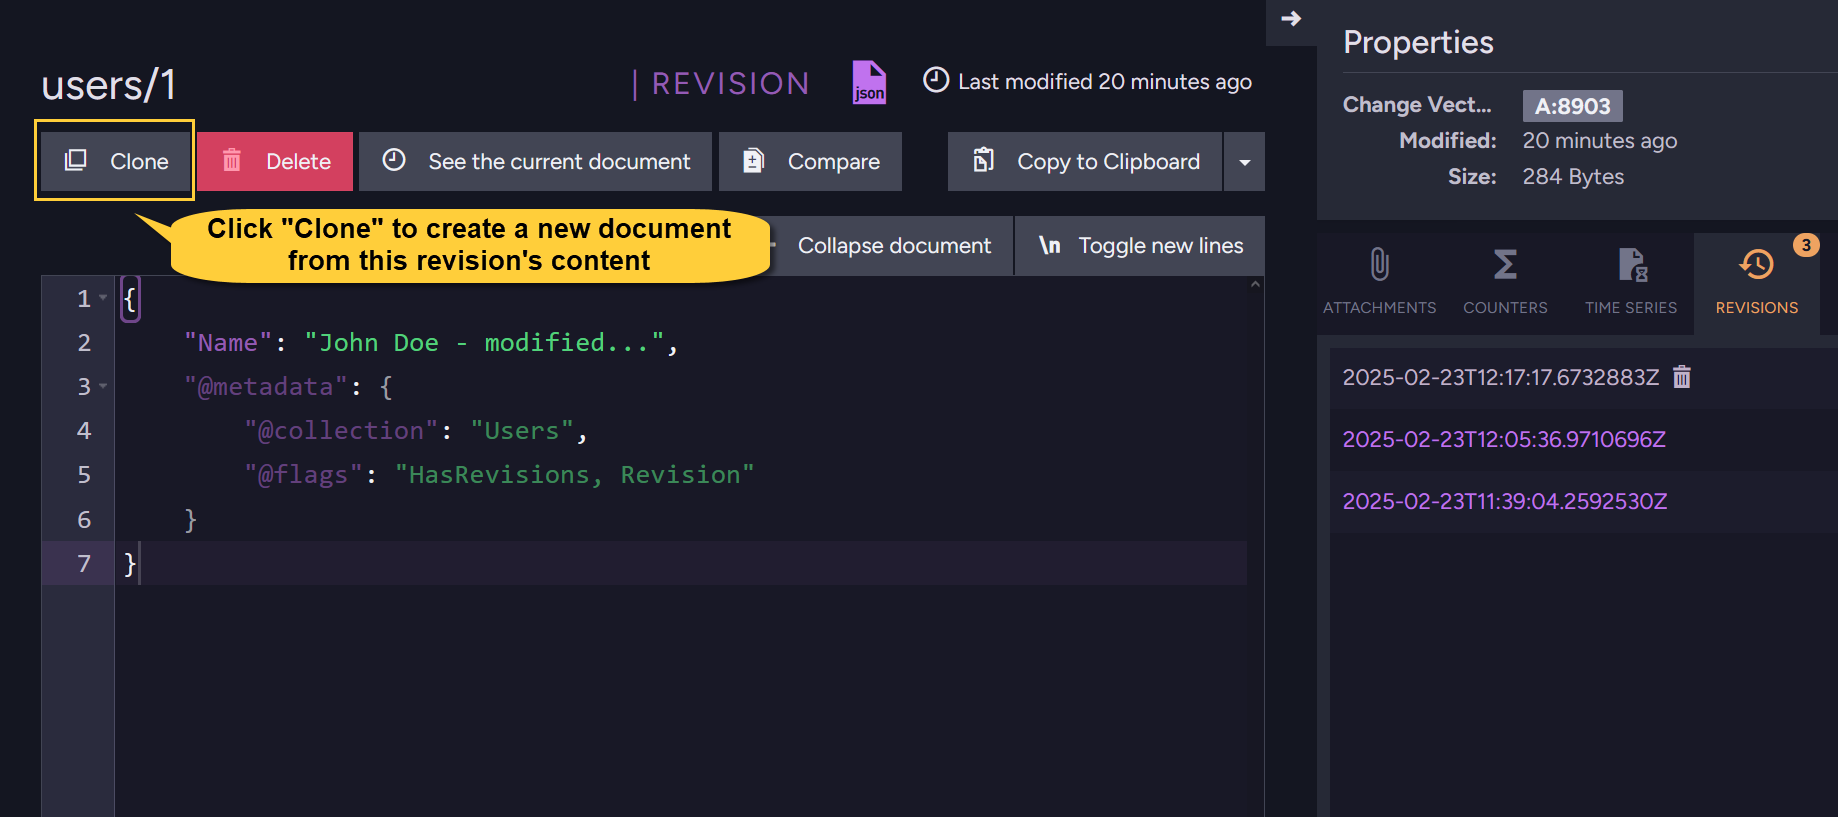1838x817 pixels.
Task: Collapse the @metadata fold on line 3
Action: coord(103,386)
